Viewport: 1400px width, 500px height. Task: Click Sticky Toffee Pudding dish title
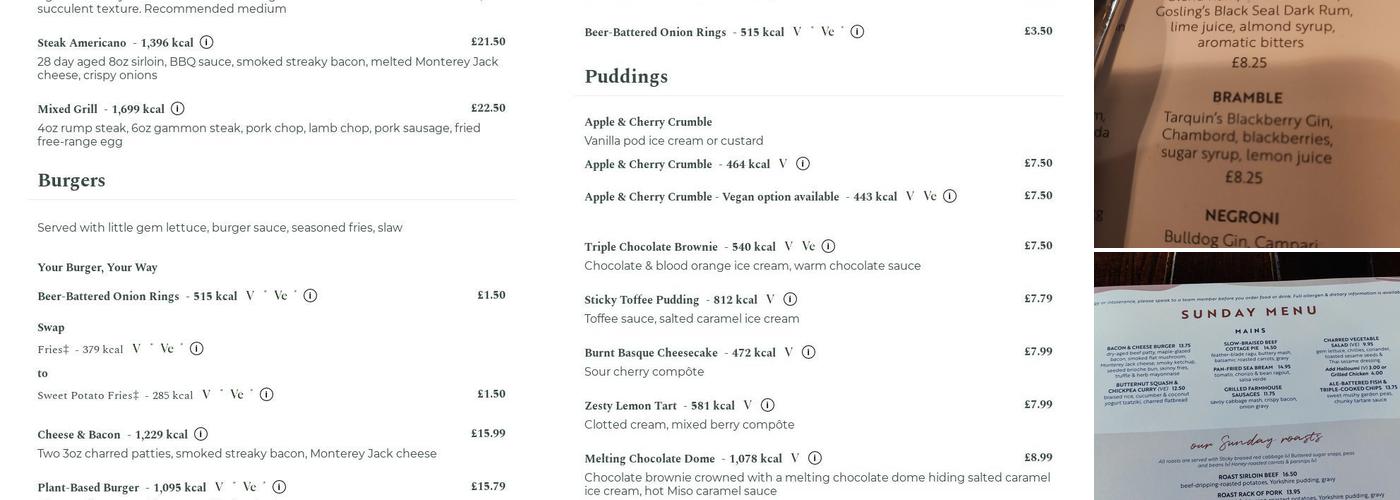point(641,300)
